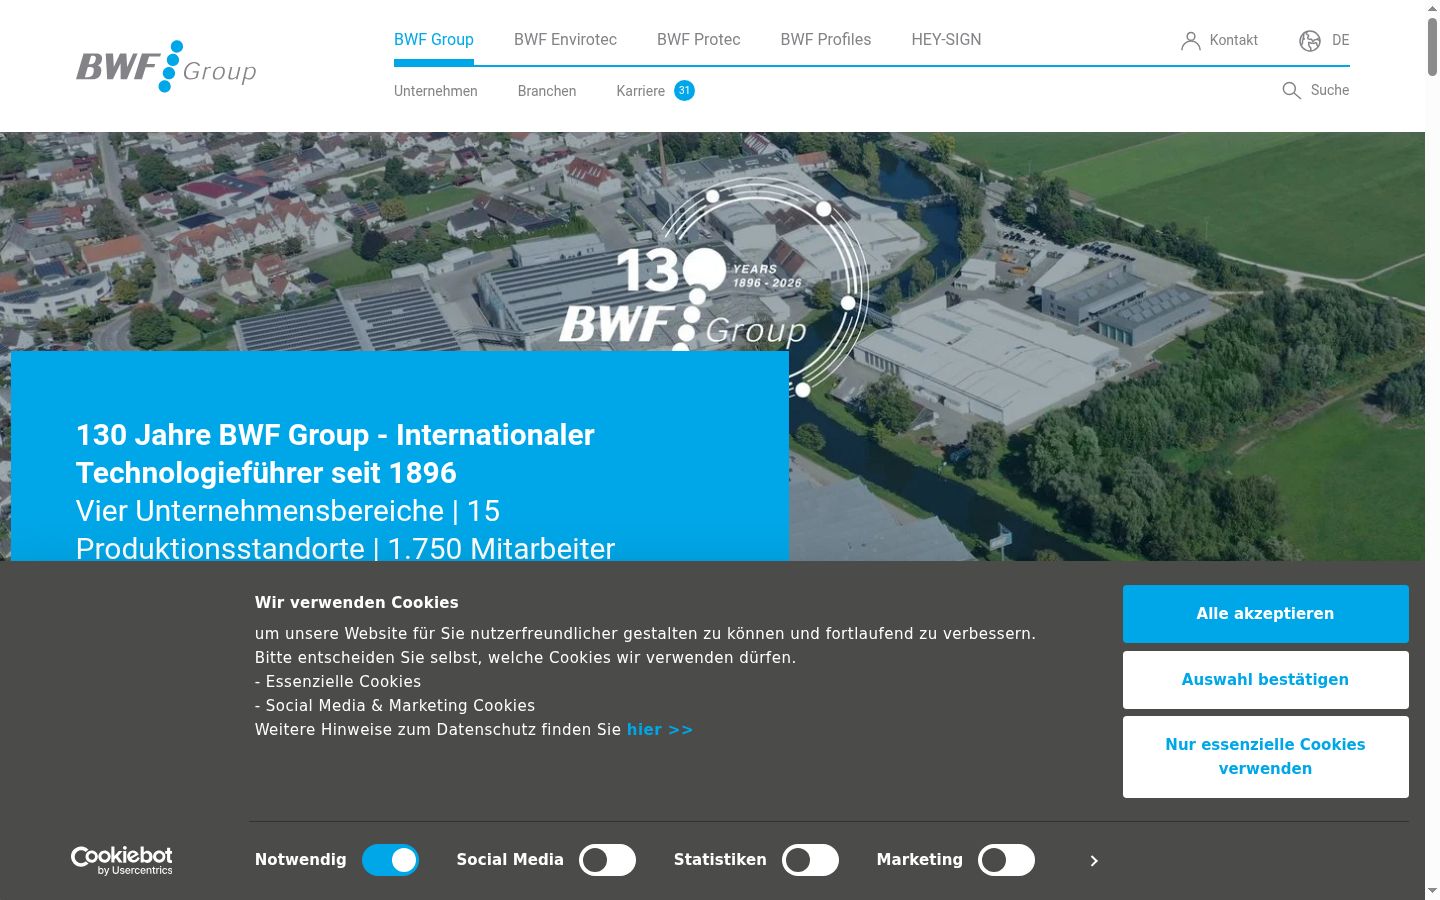Viewport: 1440px width, 900px height.
Task: Click the search magnifier icon
Action: (1292, 91)
